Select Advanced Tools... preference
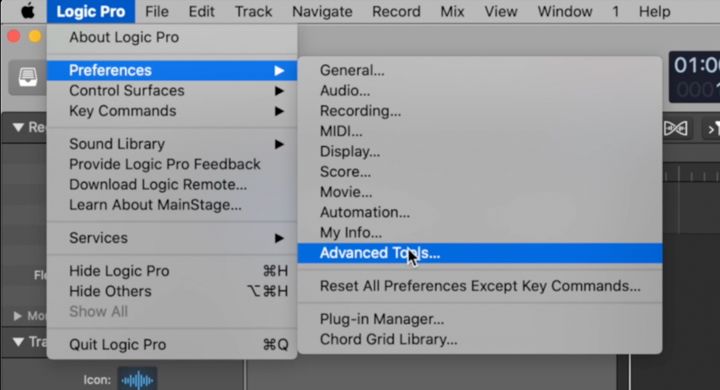Screen dimensions: 720x390 click(480, 253)
